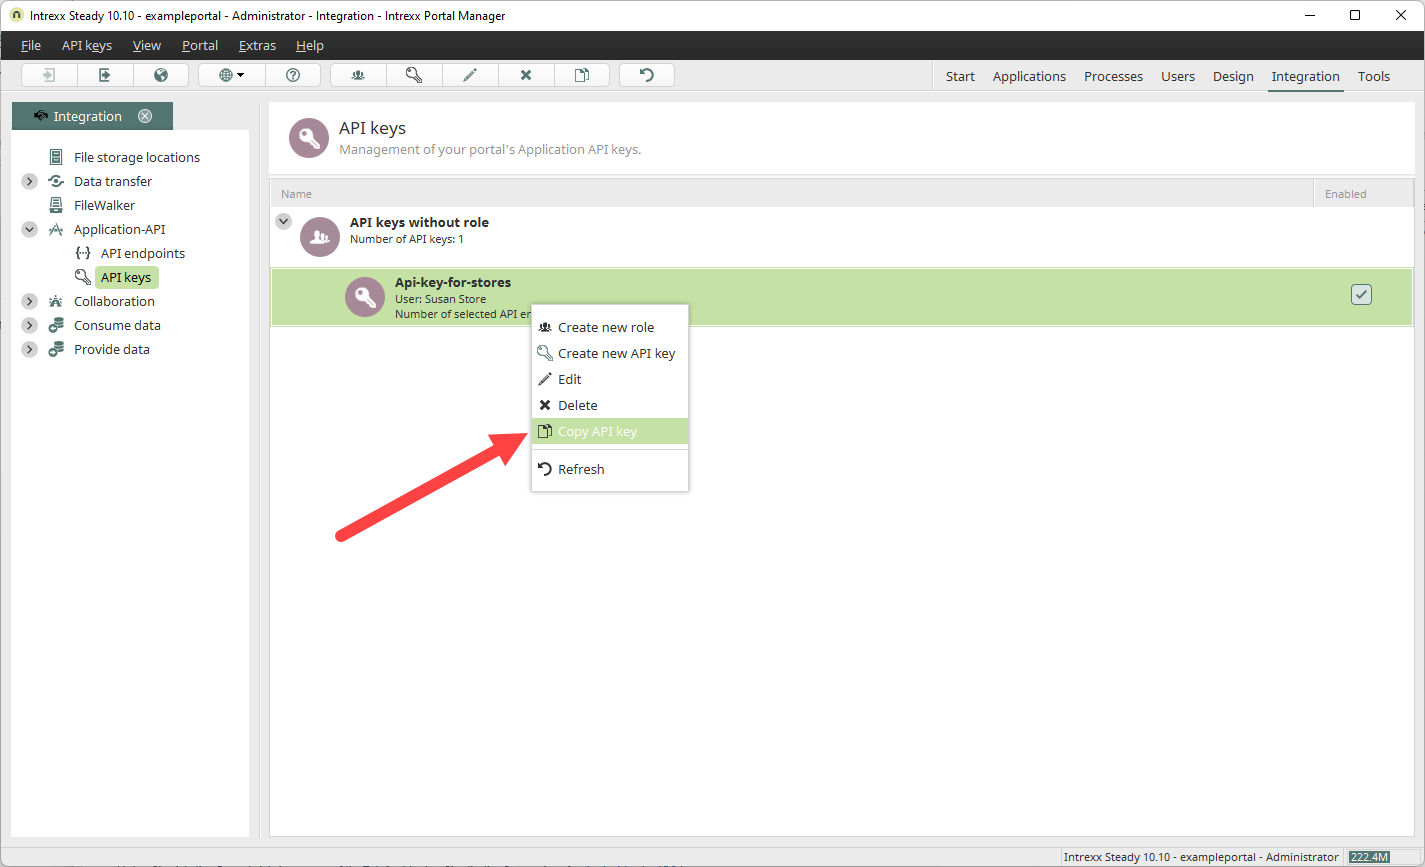Select FileWalker in the tree
This screenshot has height=867, width=1425.
click(x=104, y=205)
